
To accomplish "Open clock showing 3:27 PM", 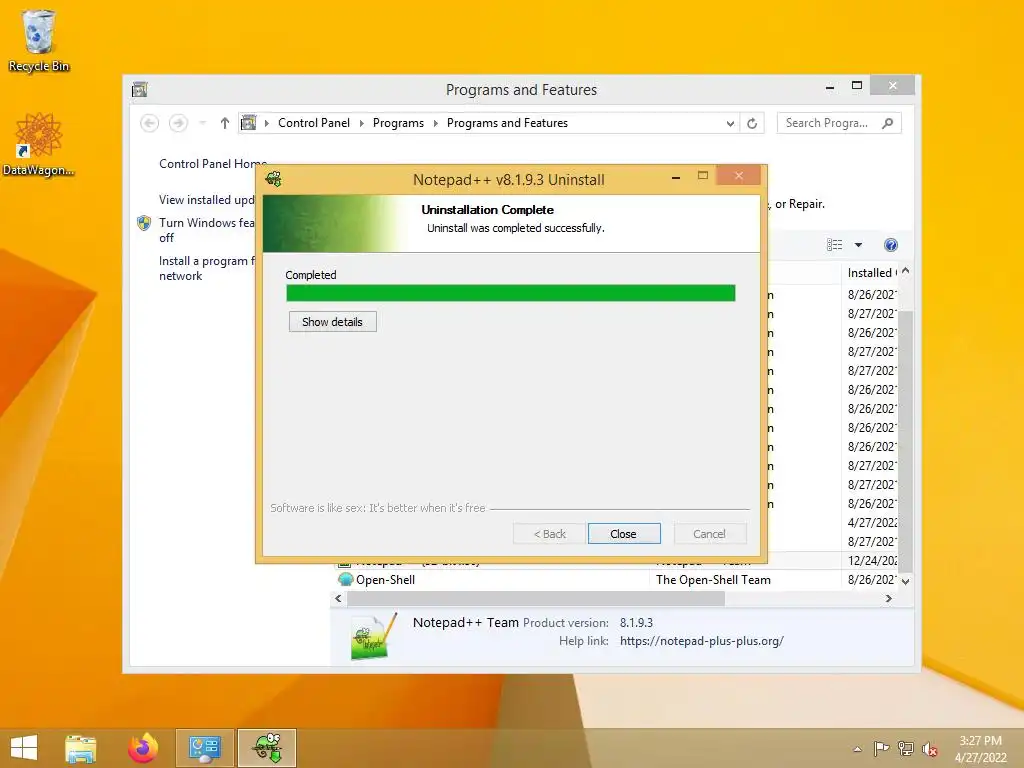I will (x=981, y=749).
